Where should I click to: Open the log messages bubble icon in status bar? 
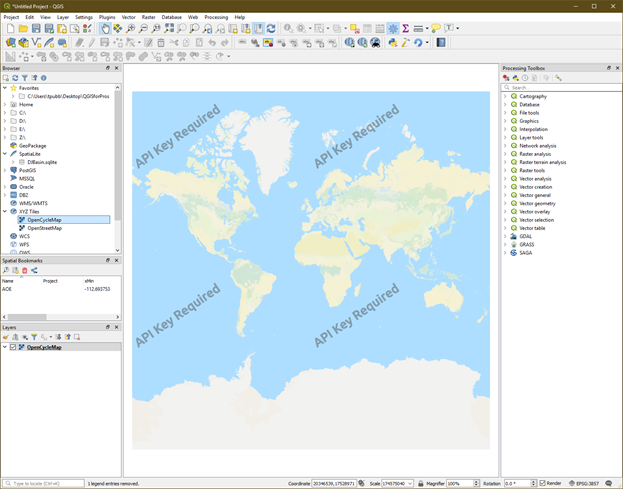609,483
